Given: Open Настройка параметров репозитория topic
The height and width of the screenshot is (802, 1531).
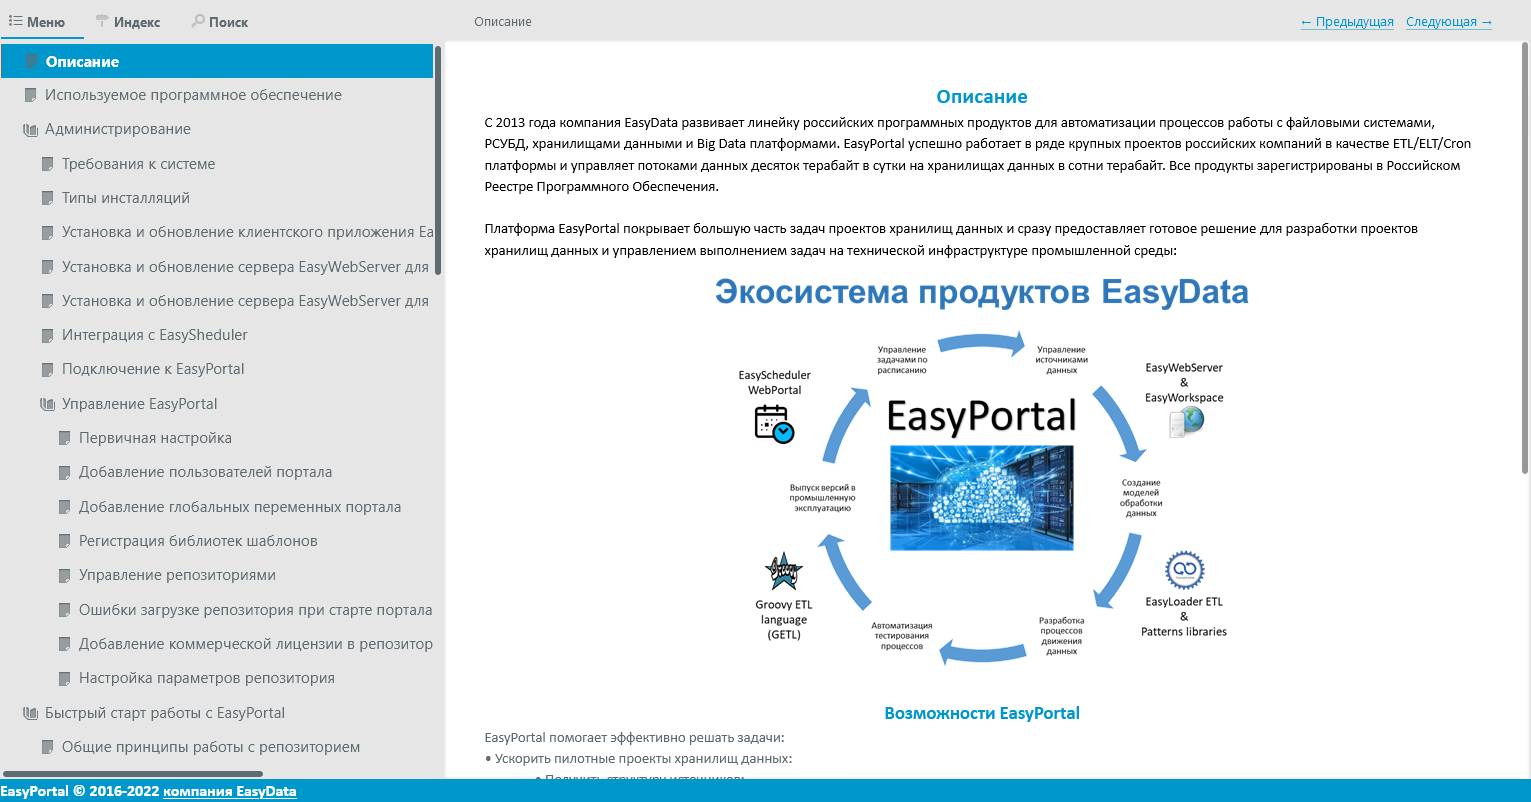Looking at the screenshot, I should coord(207,678).
